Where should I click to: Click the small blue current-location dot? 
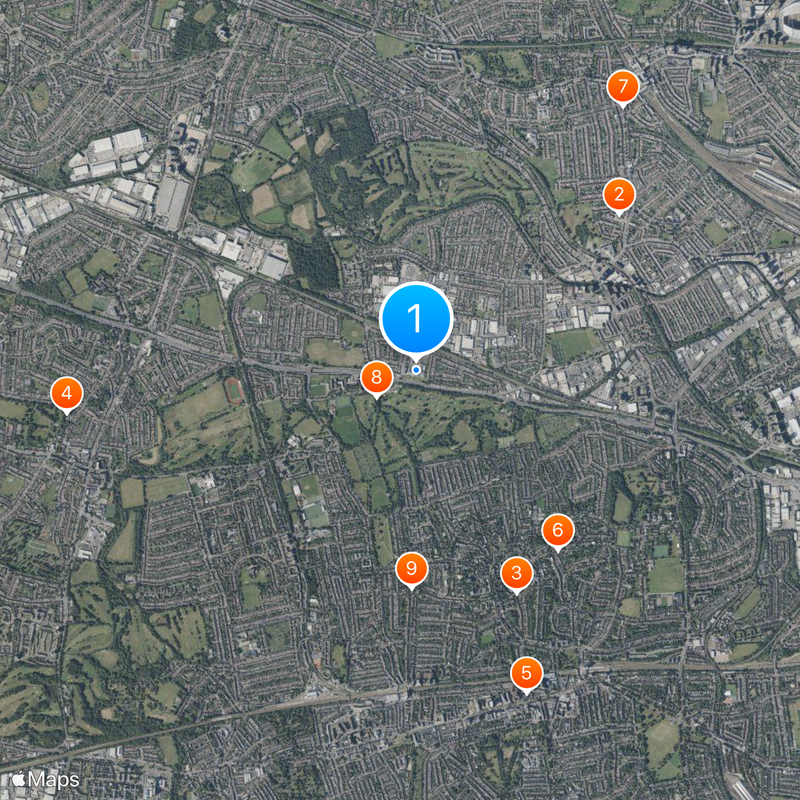(416, 370)
